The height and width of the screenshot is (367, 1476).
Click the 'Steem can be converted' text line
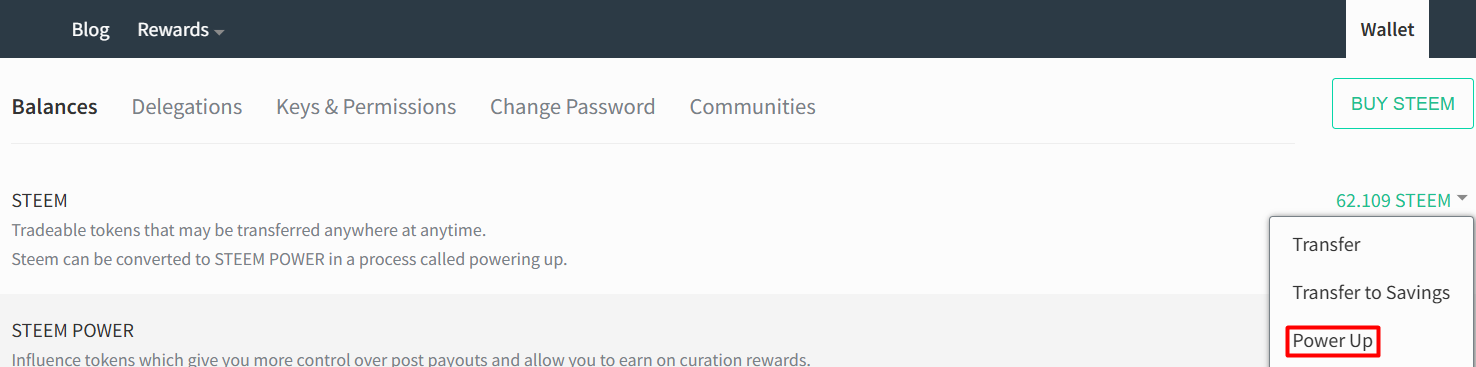289,260
